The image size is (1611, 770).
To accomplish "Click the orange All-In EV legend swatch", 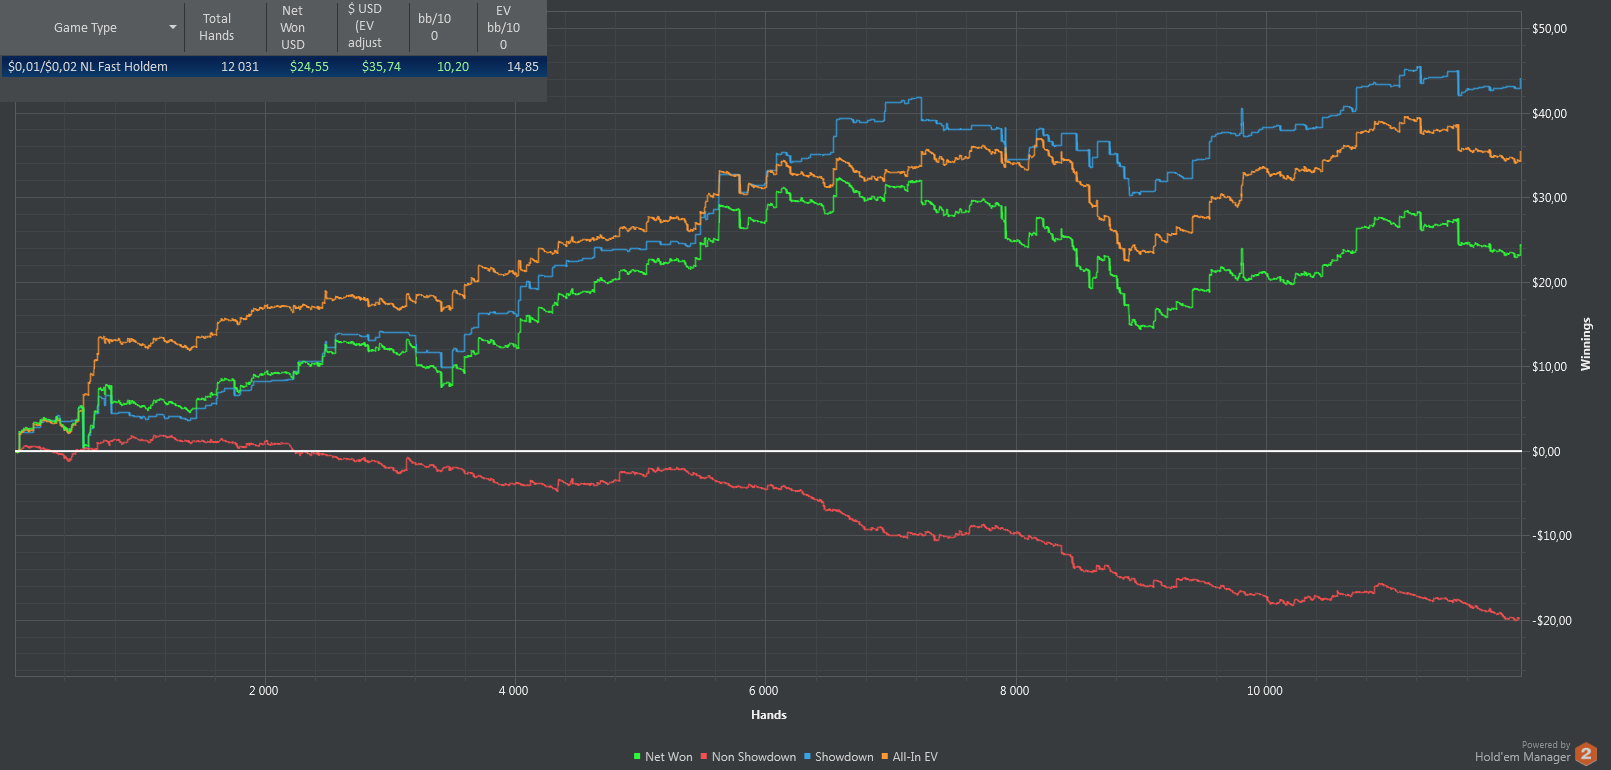I will point(885,757).
